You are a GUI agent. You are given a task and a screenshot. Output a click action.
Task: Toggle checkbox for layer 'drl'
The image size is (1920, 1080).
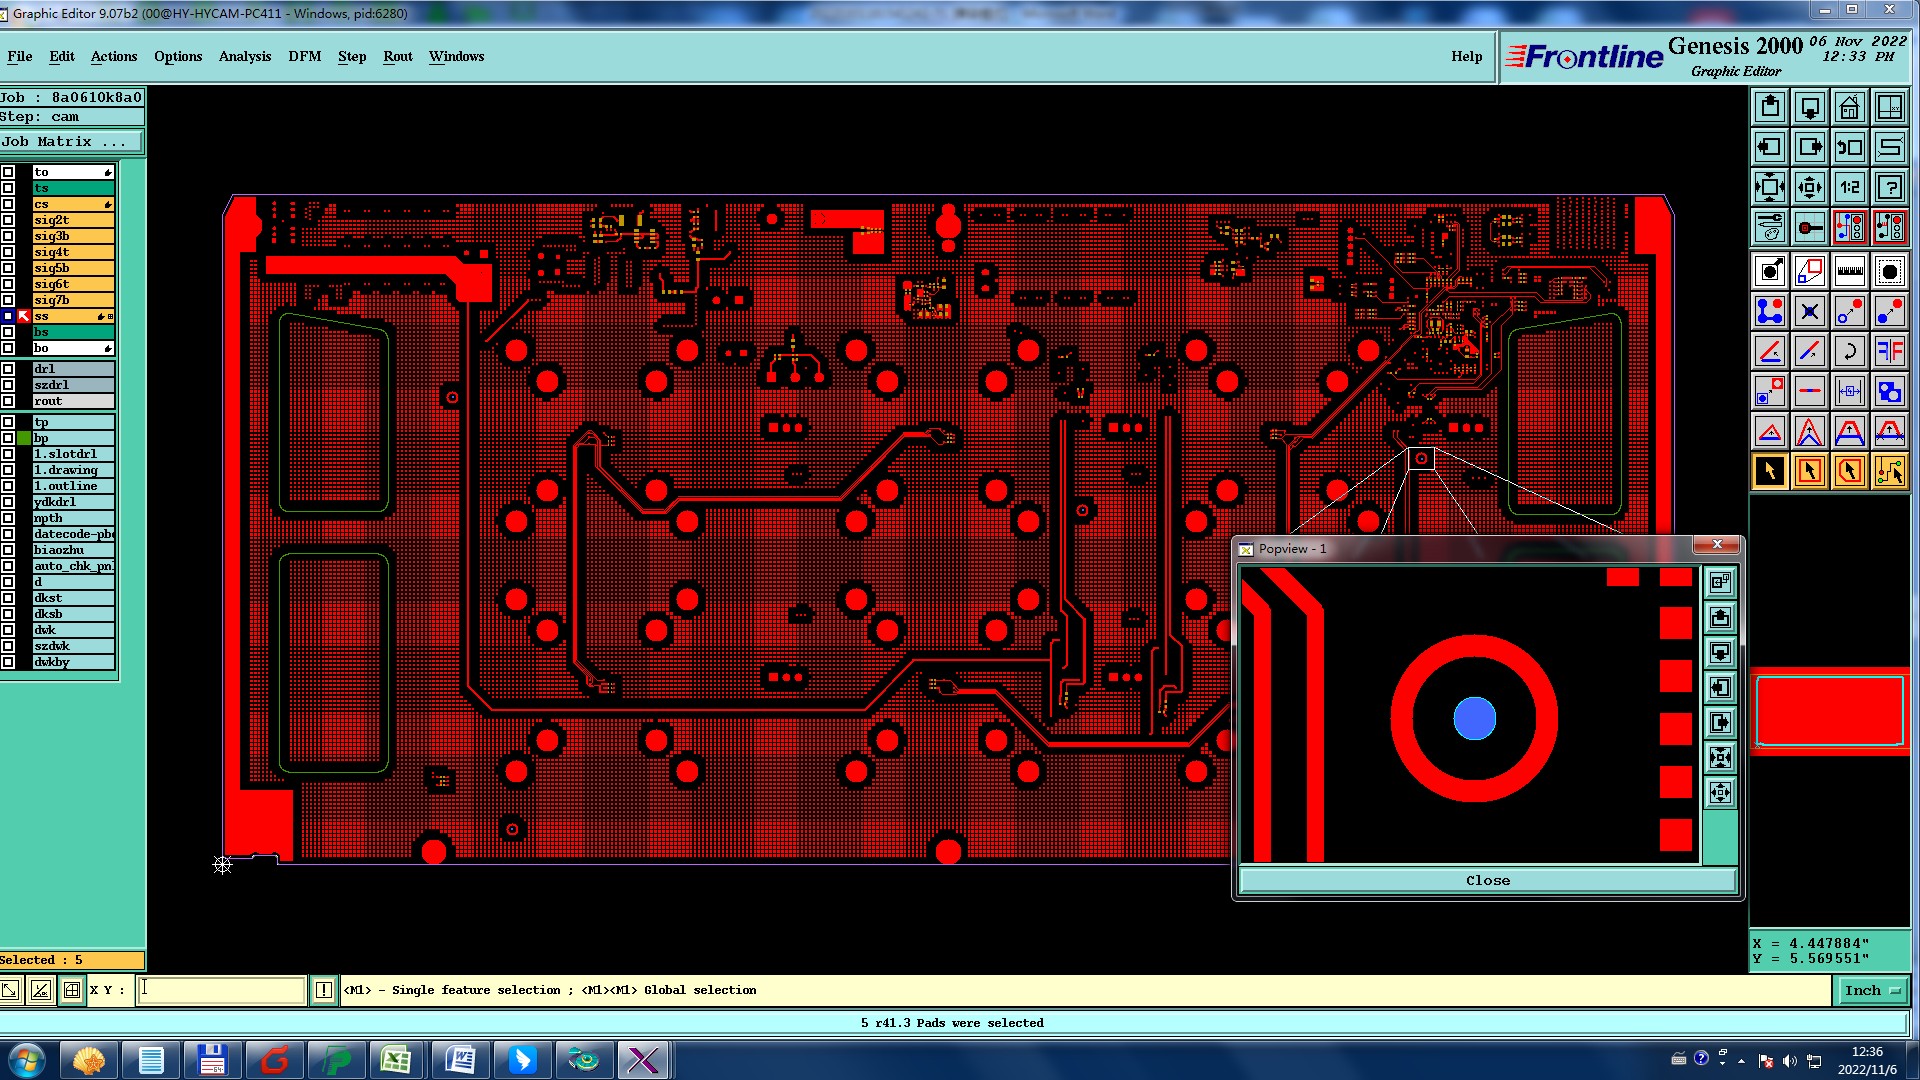click(8, 369)
